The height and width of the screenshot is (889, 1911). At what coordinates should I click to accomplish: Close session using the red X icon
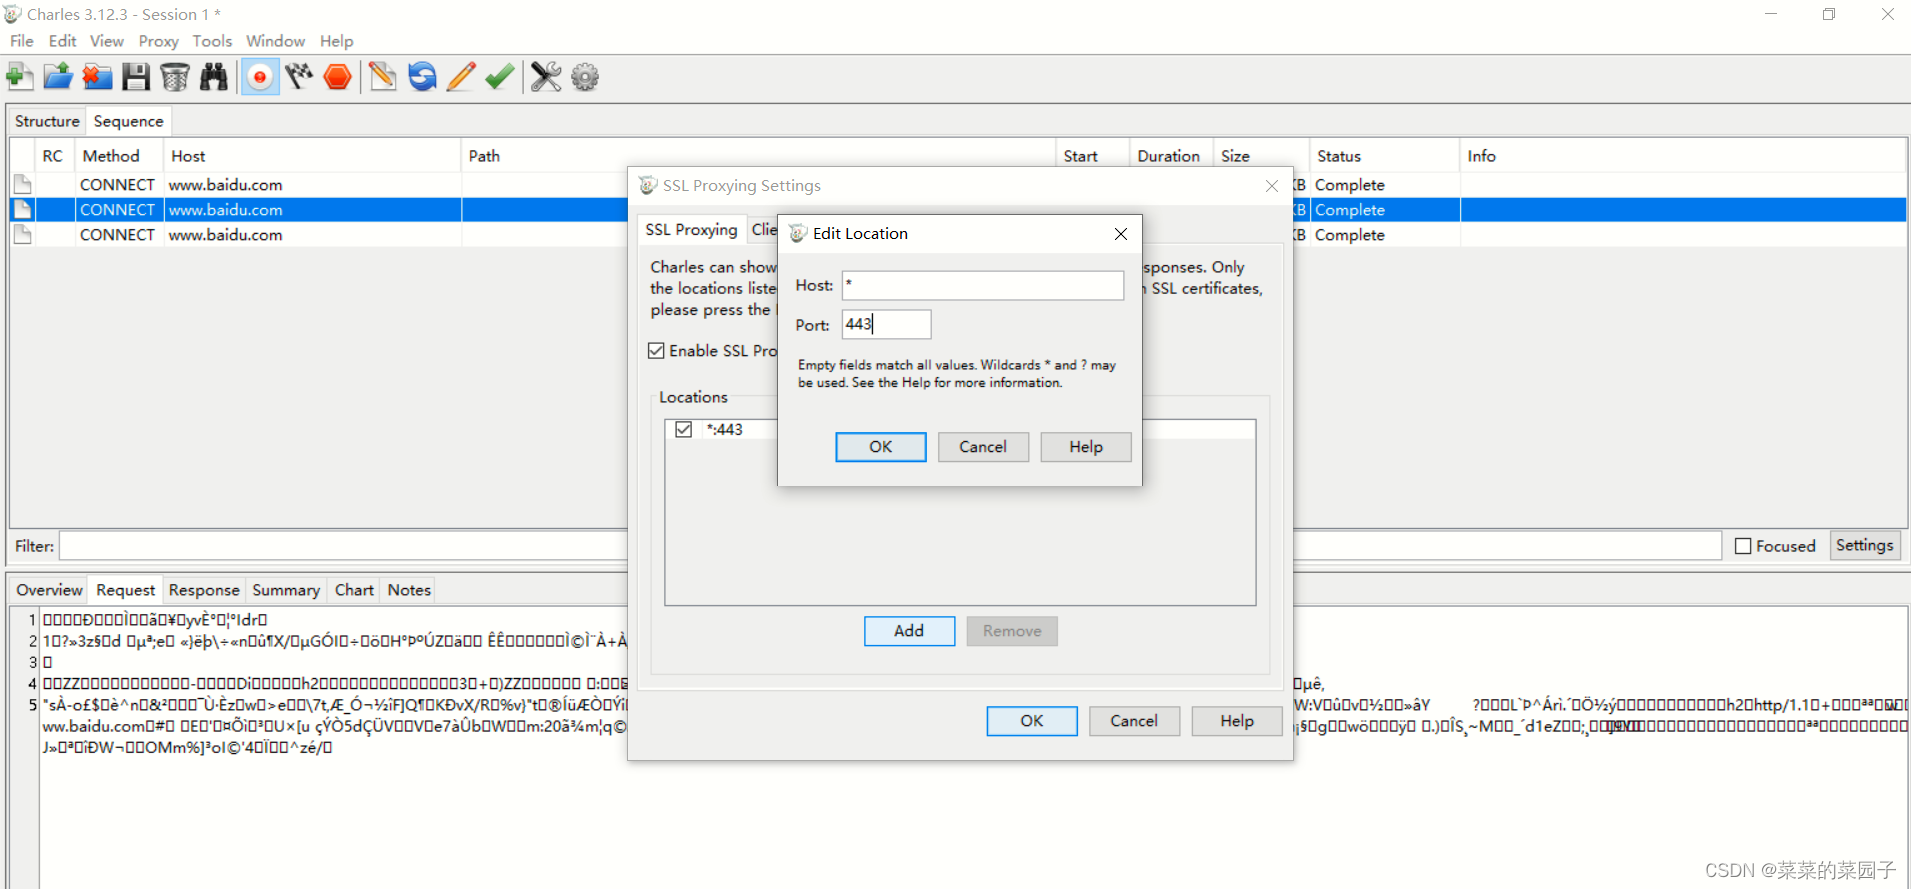(x=97, y=77)
